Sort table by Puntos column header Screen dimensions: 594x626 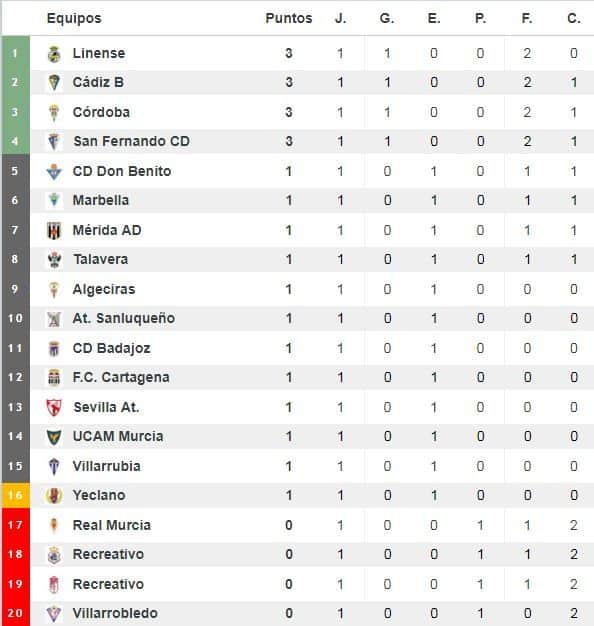coord(289,18)
